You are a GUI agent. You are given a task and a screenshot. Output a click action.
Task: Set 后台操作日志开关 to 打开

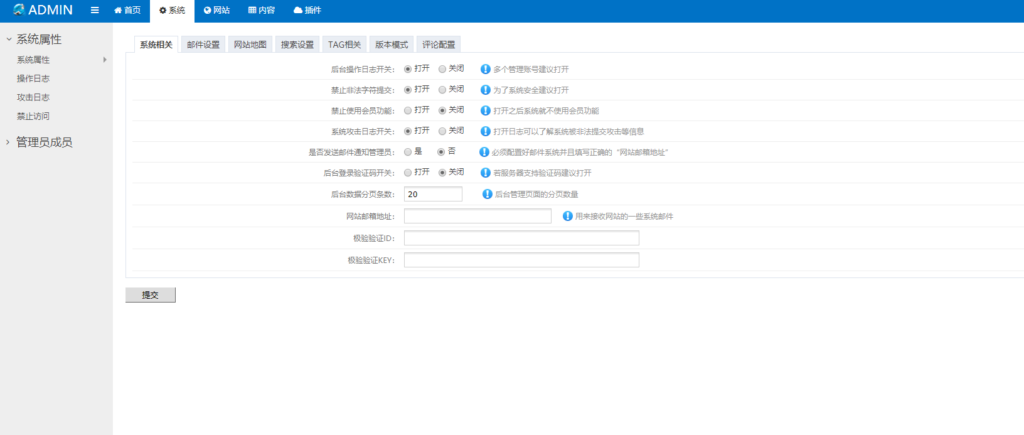[408, 69]
